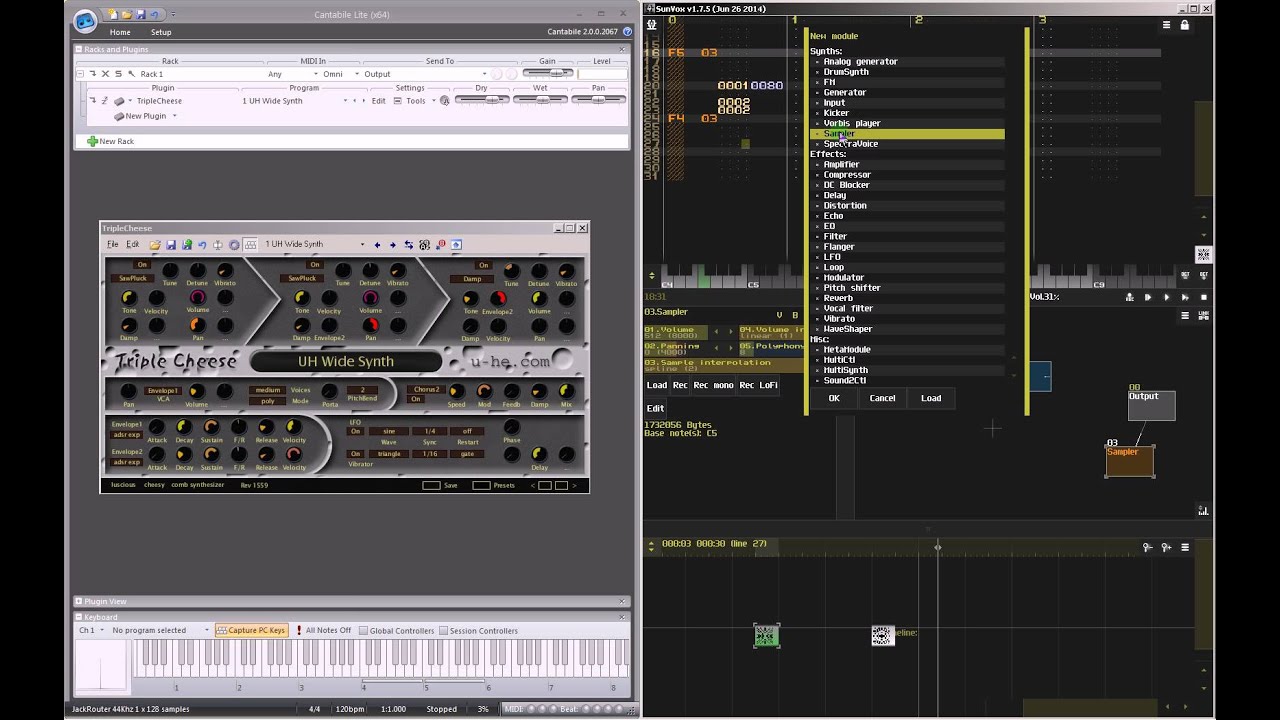
Task: Open the File menu in the TripleCheese window
Action: [x=112, y=244]
